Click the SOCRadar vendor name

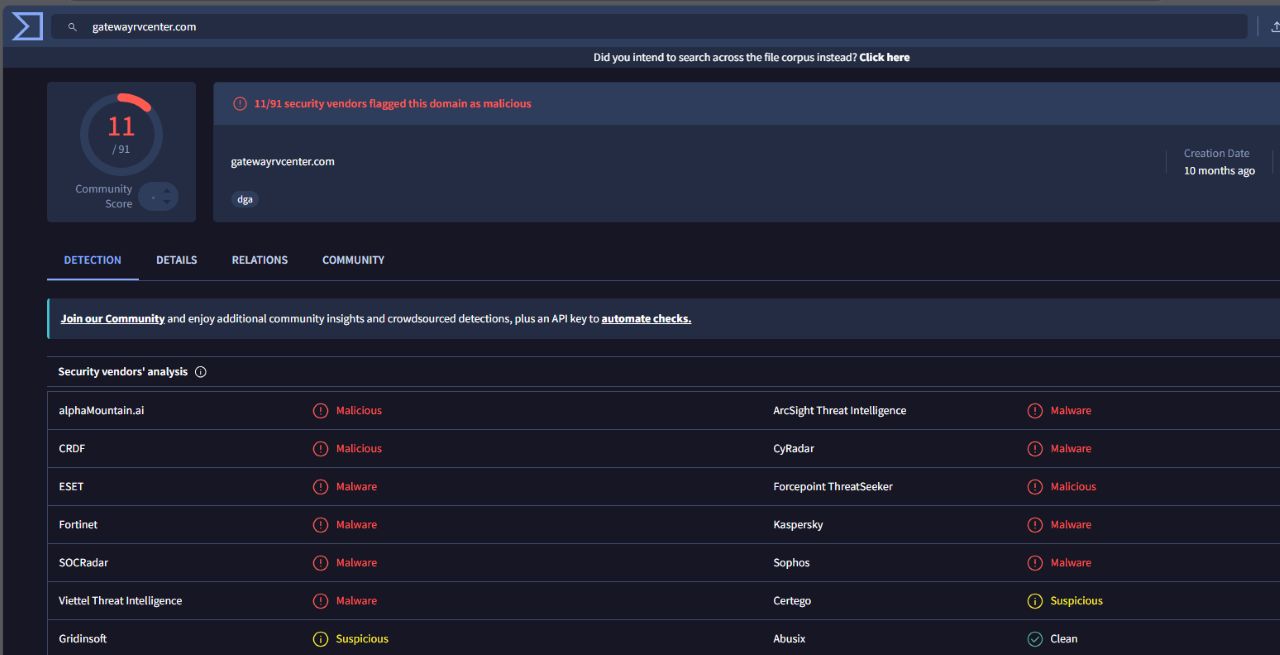click(83, 563)
